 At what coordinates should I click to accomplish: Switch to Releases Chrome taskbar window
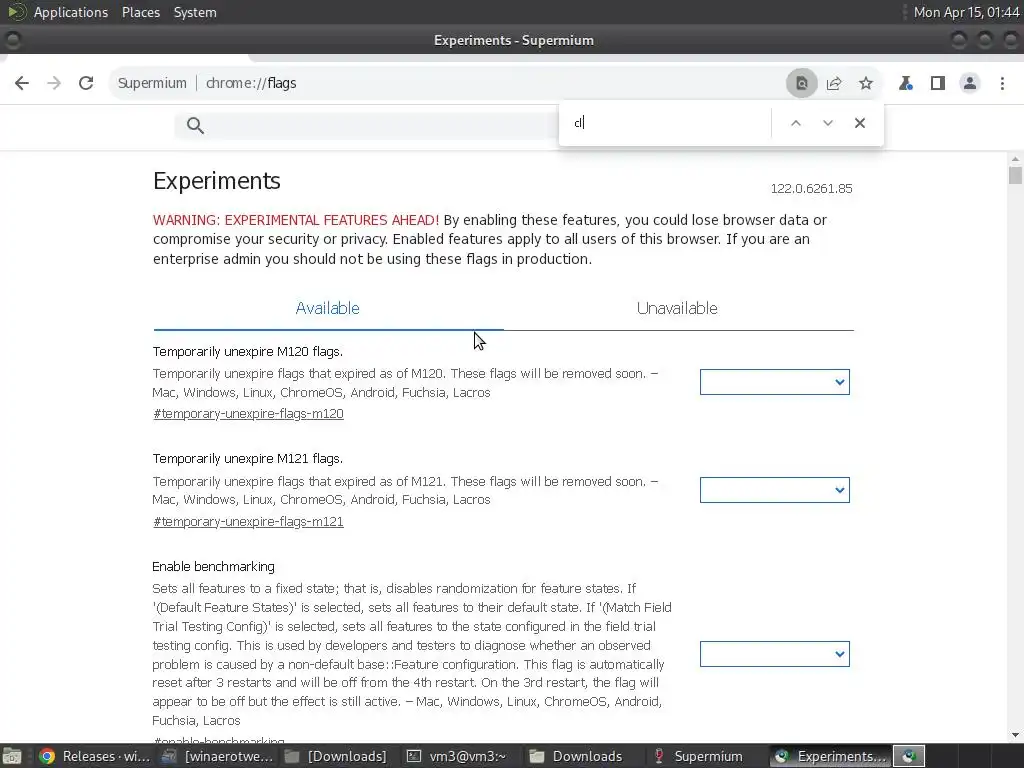click(x=95, y=756)
